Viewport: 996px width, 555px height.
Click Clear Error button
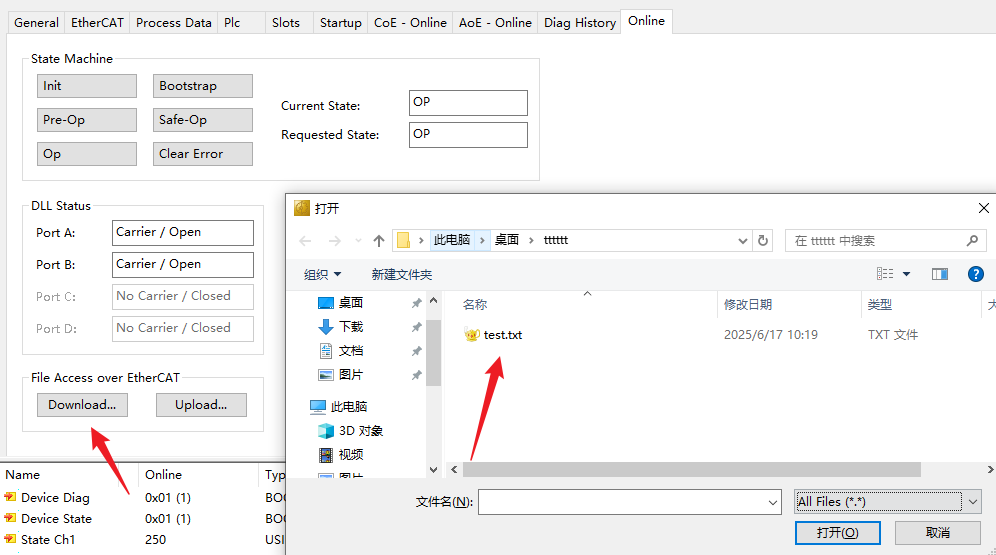[x=203, y=154]
